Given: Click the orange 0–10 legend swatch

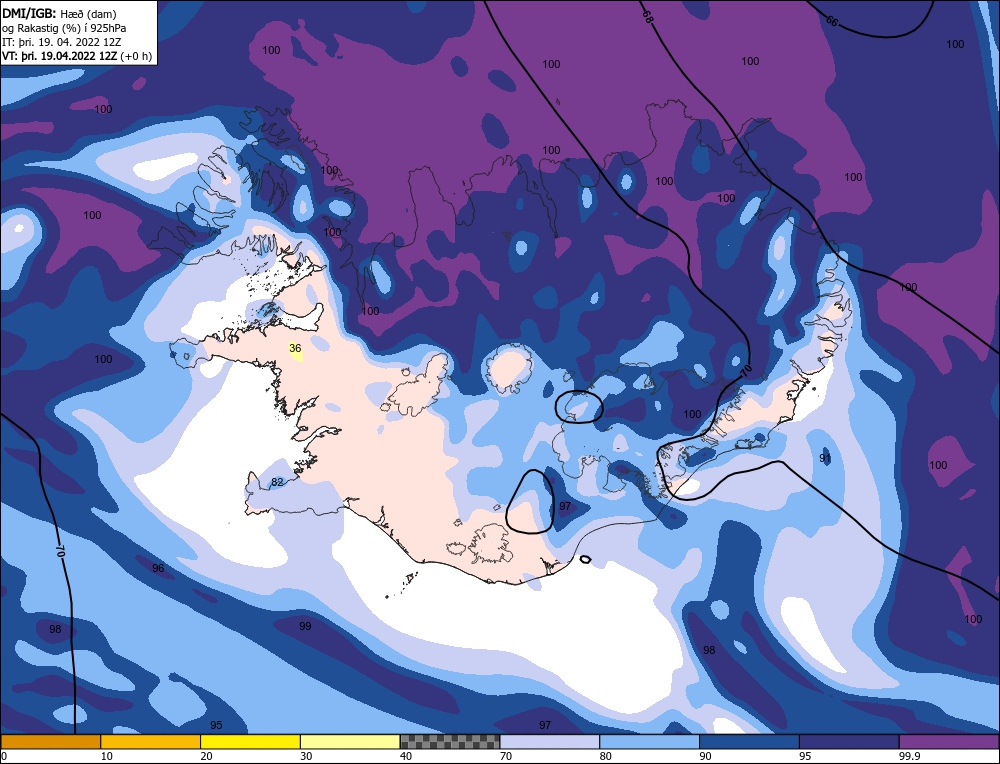Looking at the screenshot, I should point(51,741).
